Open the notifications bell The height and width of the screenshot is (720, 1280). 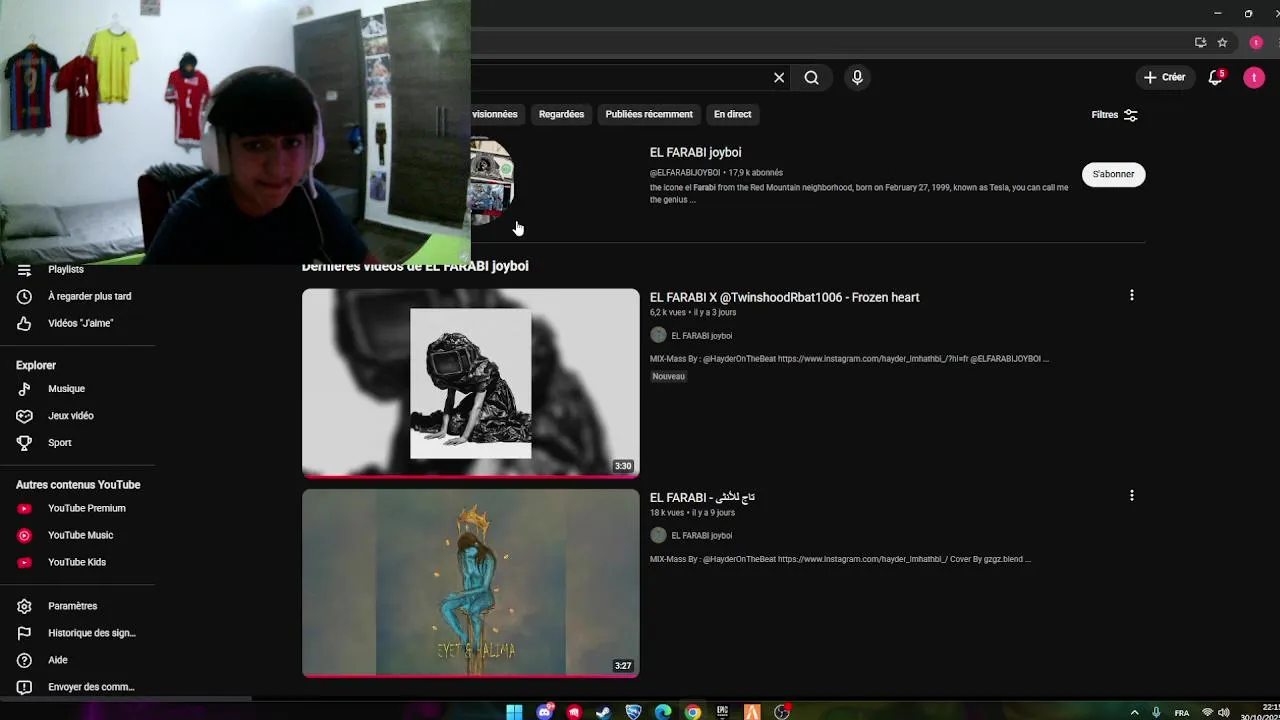[x=1215, y=77]
